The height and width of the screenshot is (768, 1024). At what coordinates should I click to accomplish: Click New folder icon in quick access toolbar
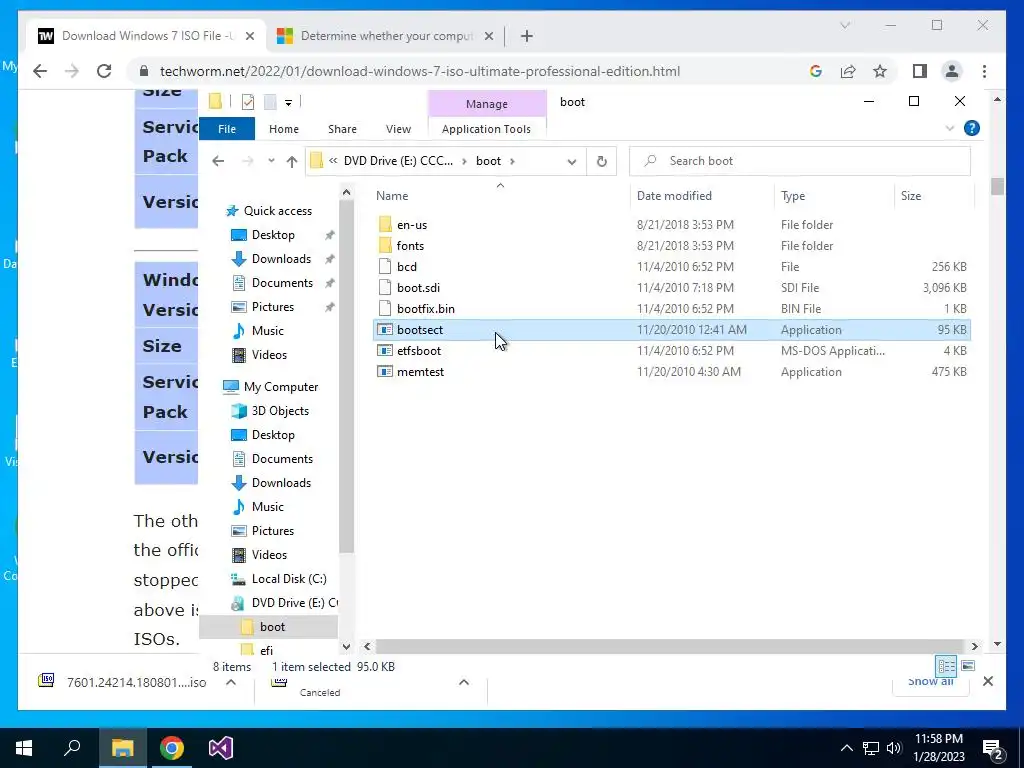click(270, 101)
